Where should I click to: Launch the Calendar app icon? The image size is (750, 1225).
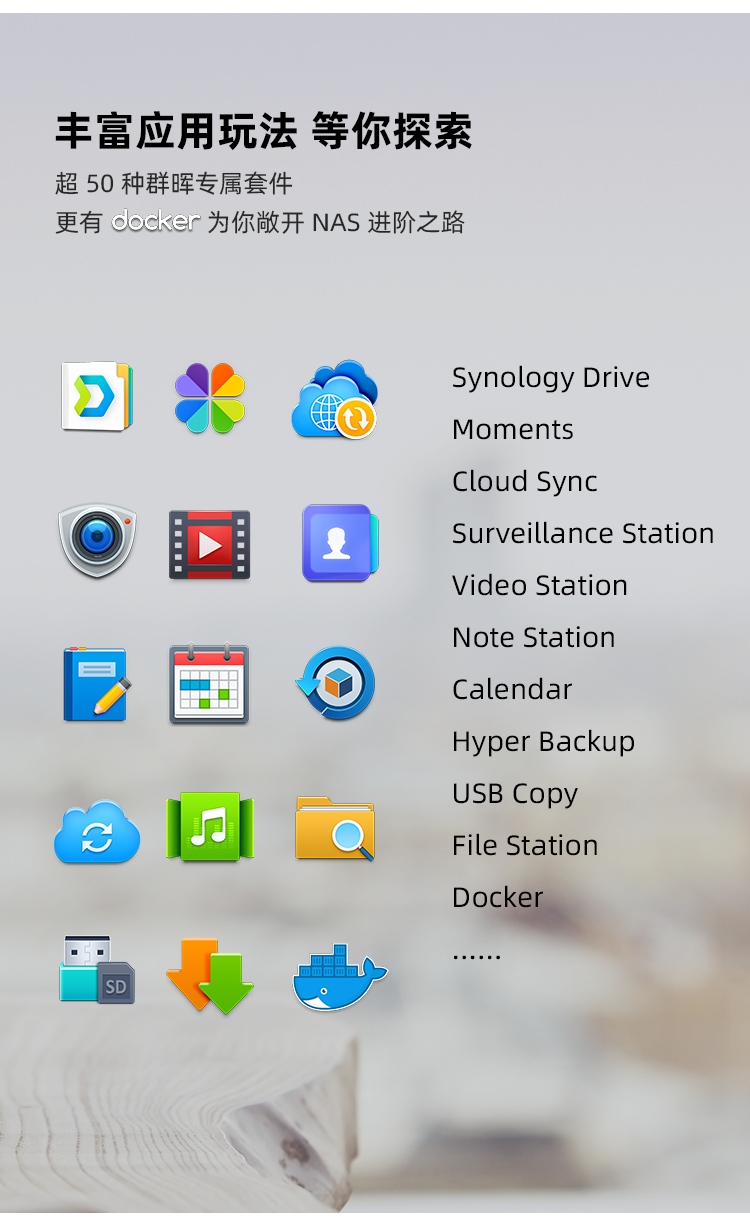[x=209, y=684]
